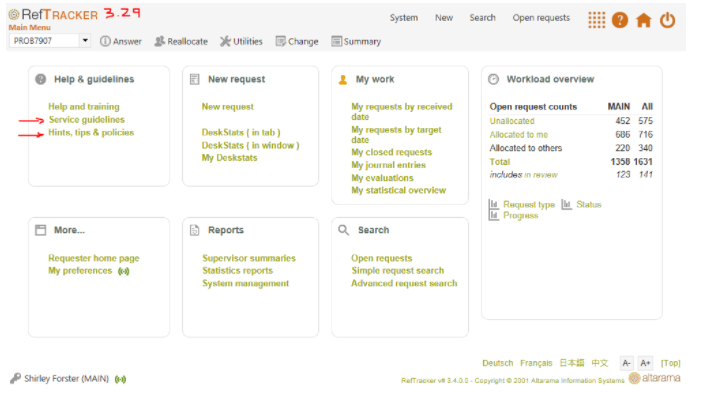This screenshot has height=397, width=704.
Task: Open DeskStats ( in tab ) link
Action: tap(241, 132)
